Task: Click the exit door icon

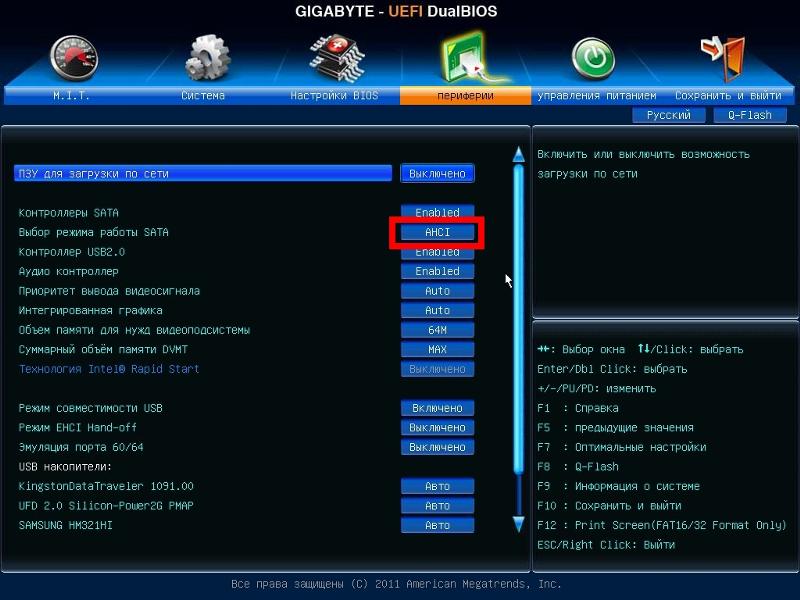Action: 724,58
